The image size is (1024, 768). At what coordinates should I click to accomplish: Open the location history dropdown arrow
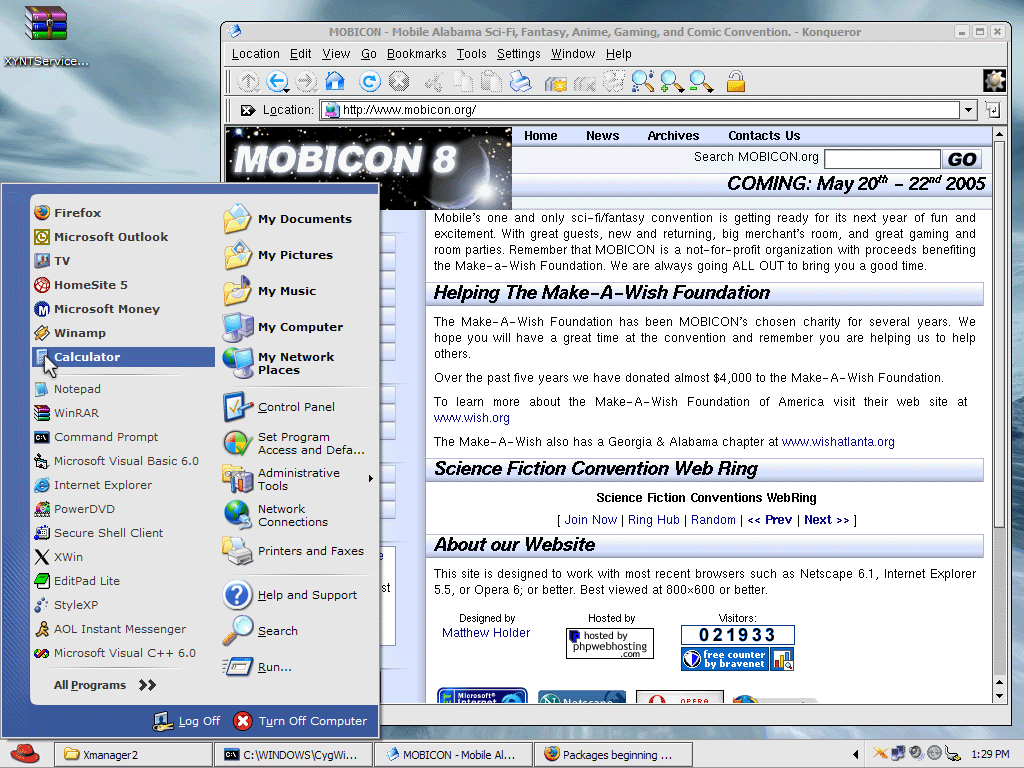click(x=968, y=110)
